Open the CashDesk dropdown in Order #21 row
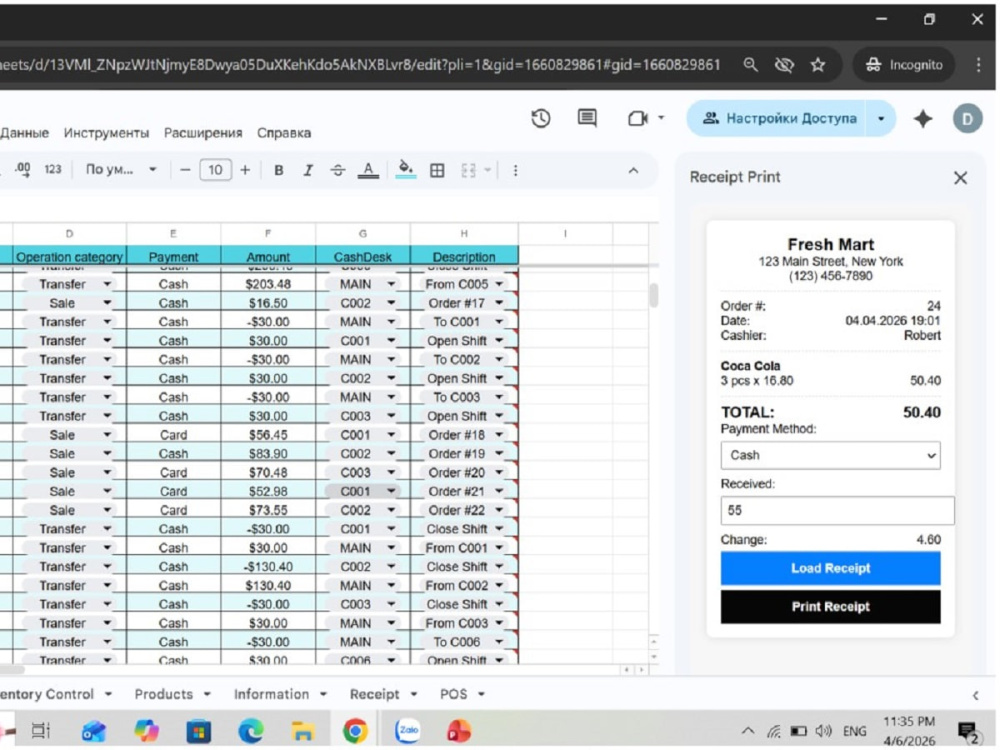This screenshot has width=1000, height=750. pyautogui.click(x=390, y=491)
